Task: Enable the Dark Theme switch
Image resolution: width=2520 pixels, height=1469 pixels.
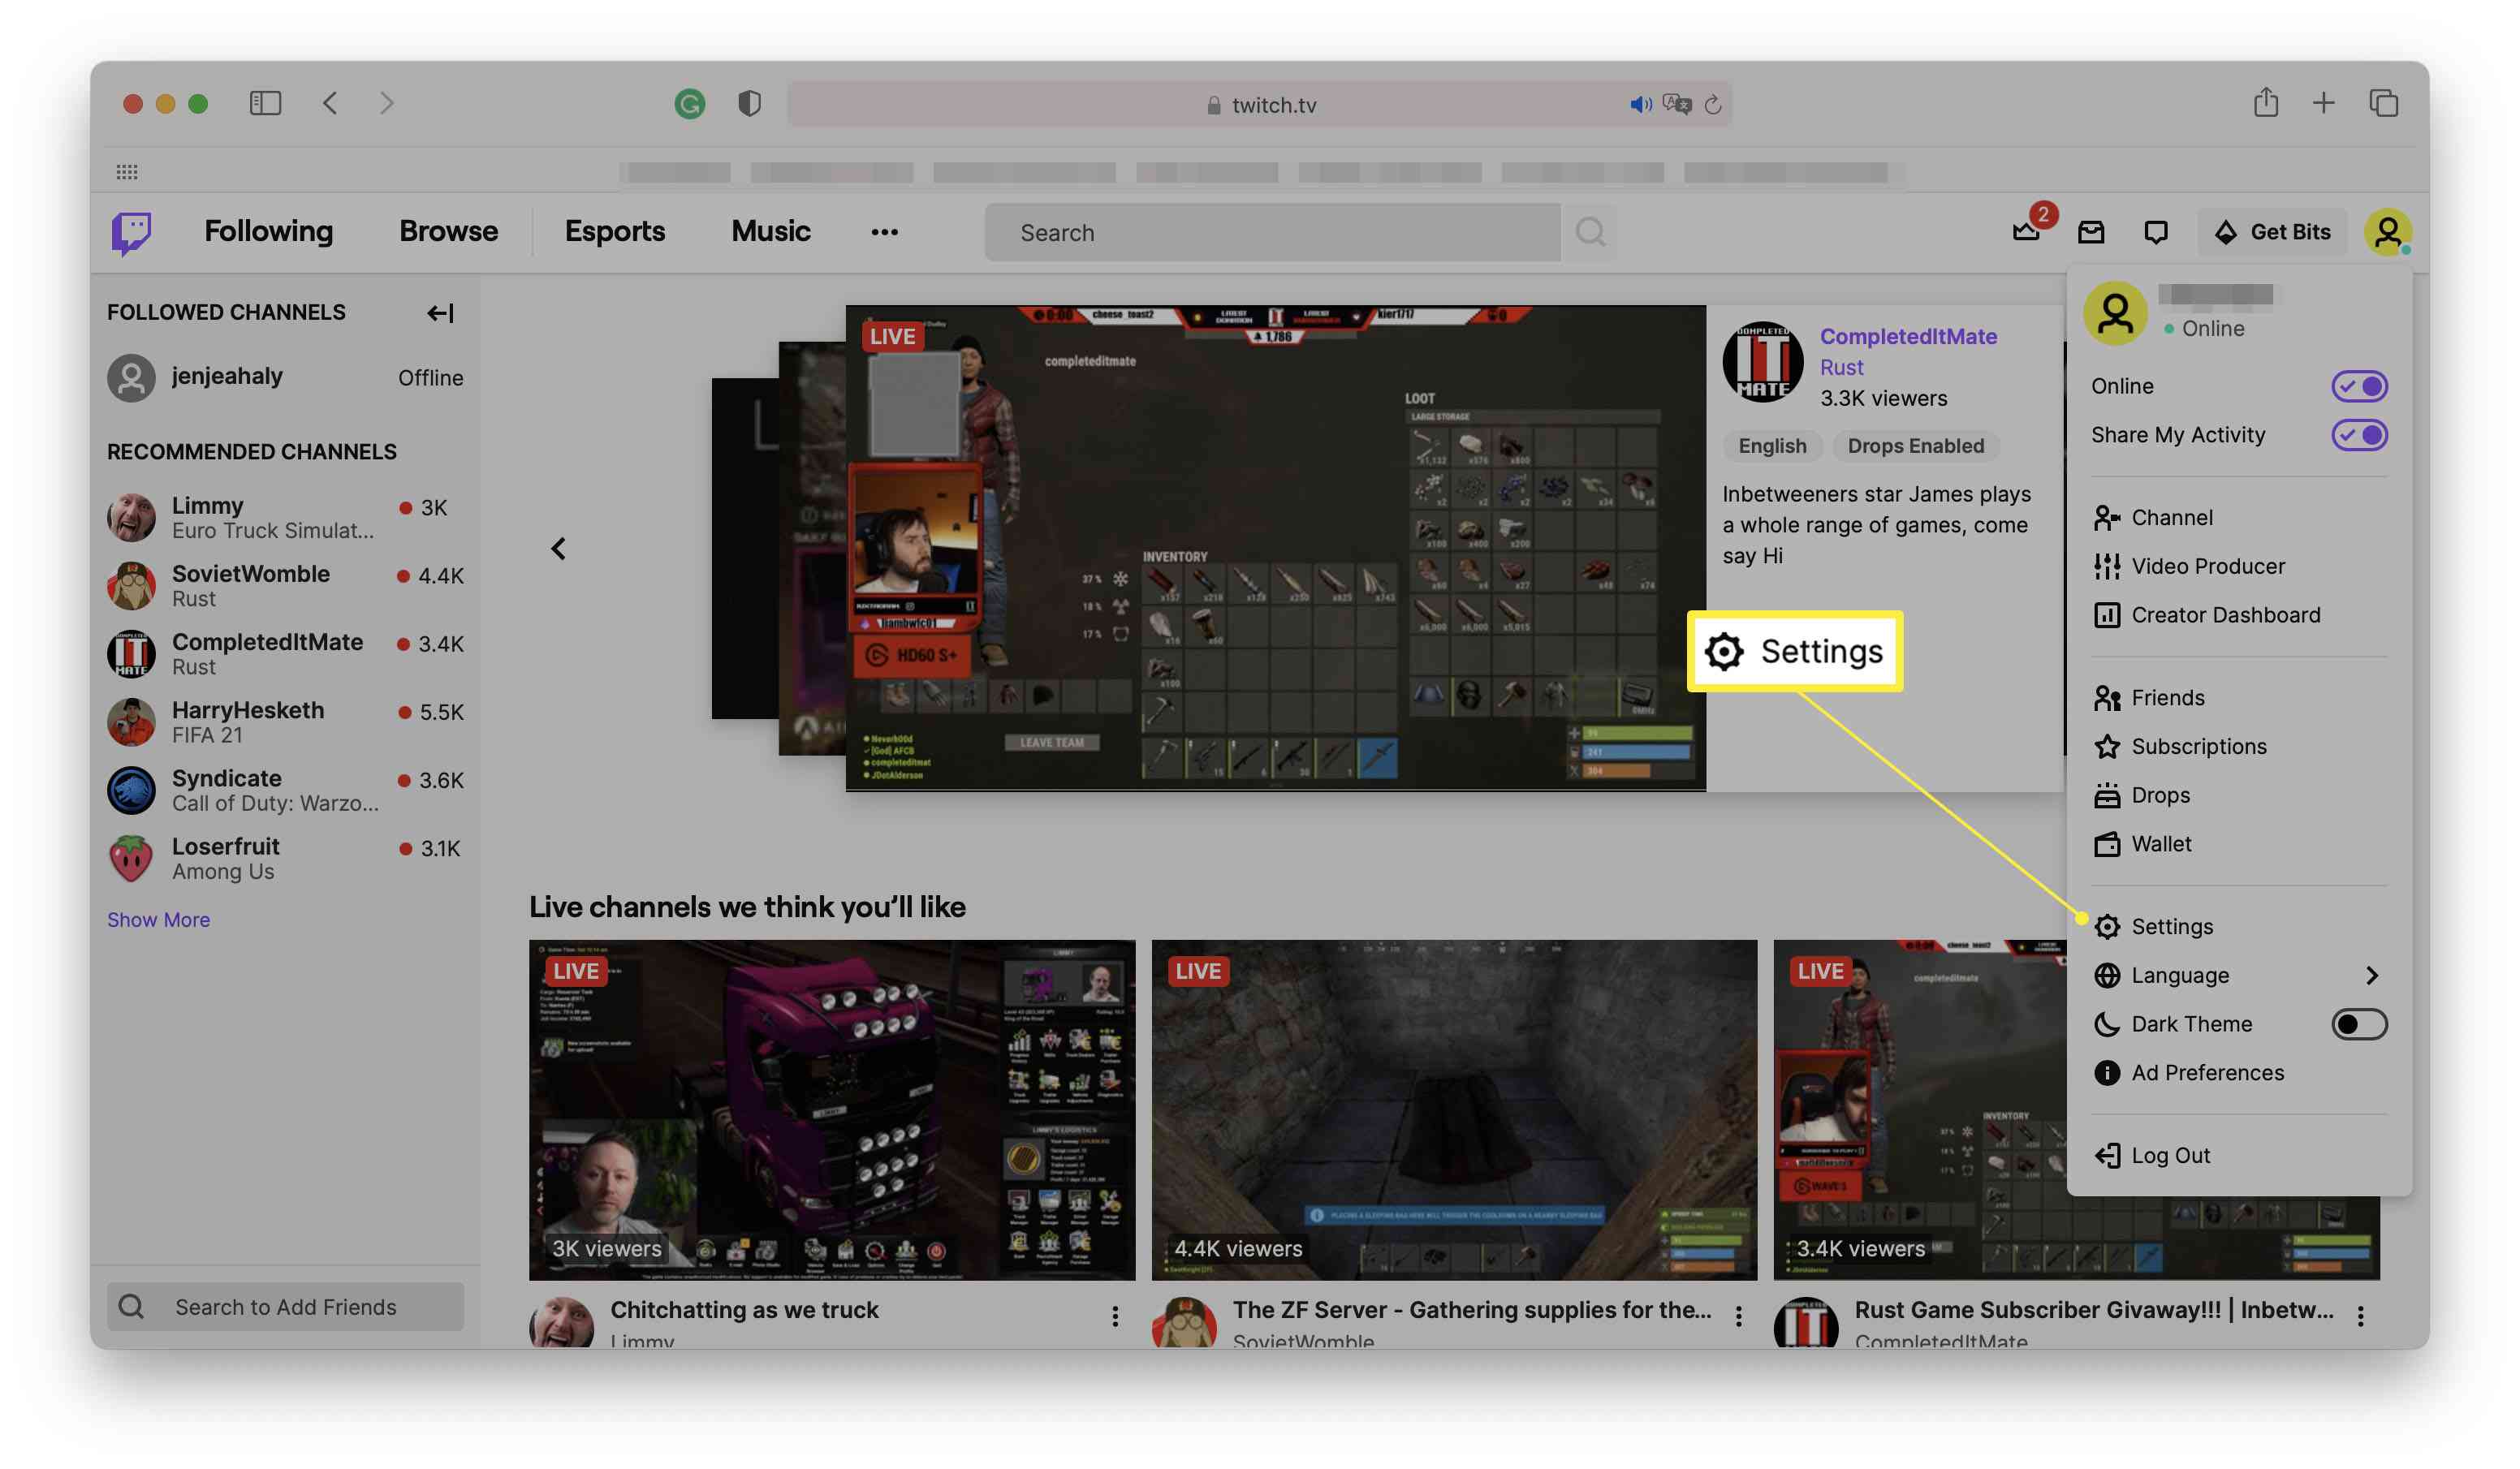Action: coord(2360,1024)
